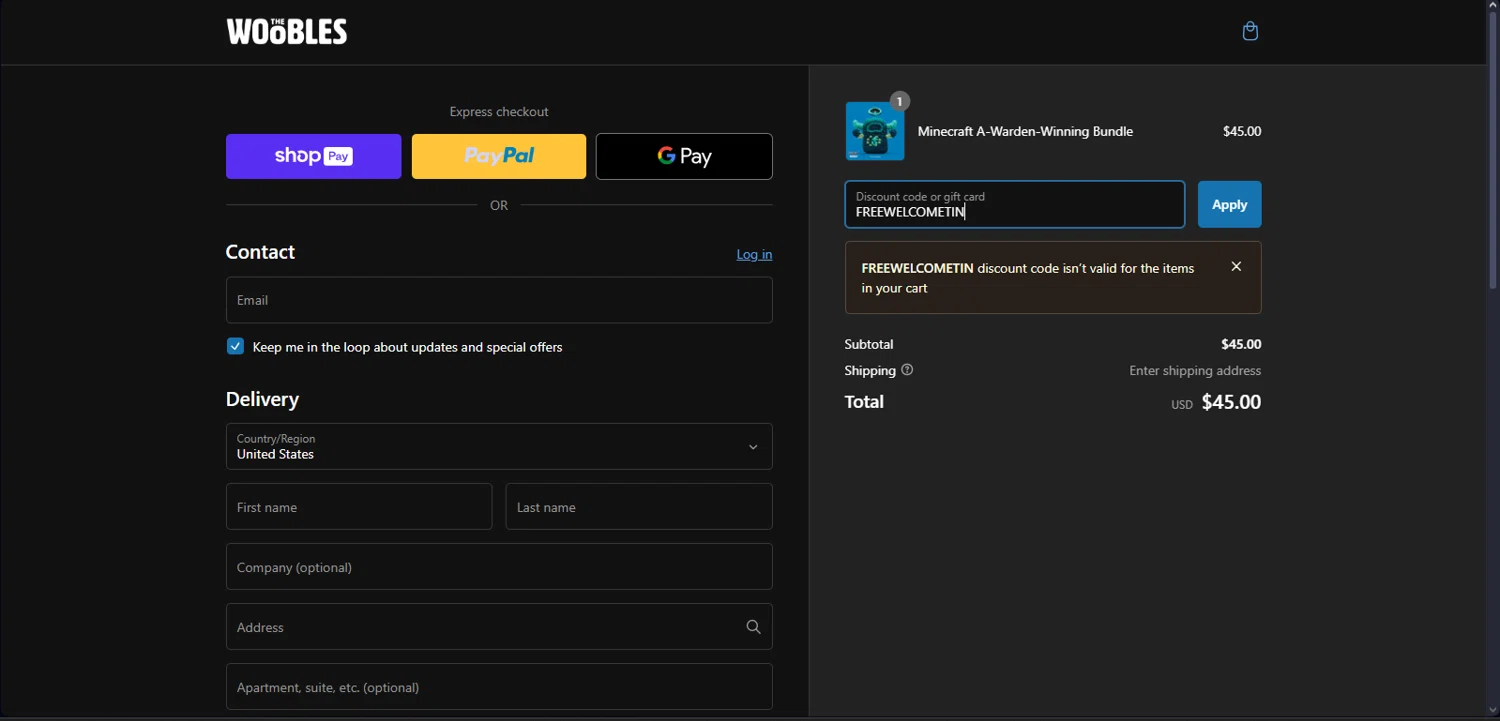Viewport: 1500px width, 721px height.
Task: Select the Company (optional) field
Action: [x=499, y=567]
